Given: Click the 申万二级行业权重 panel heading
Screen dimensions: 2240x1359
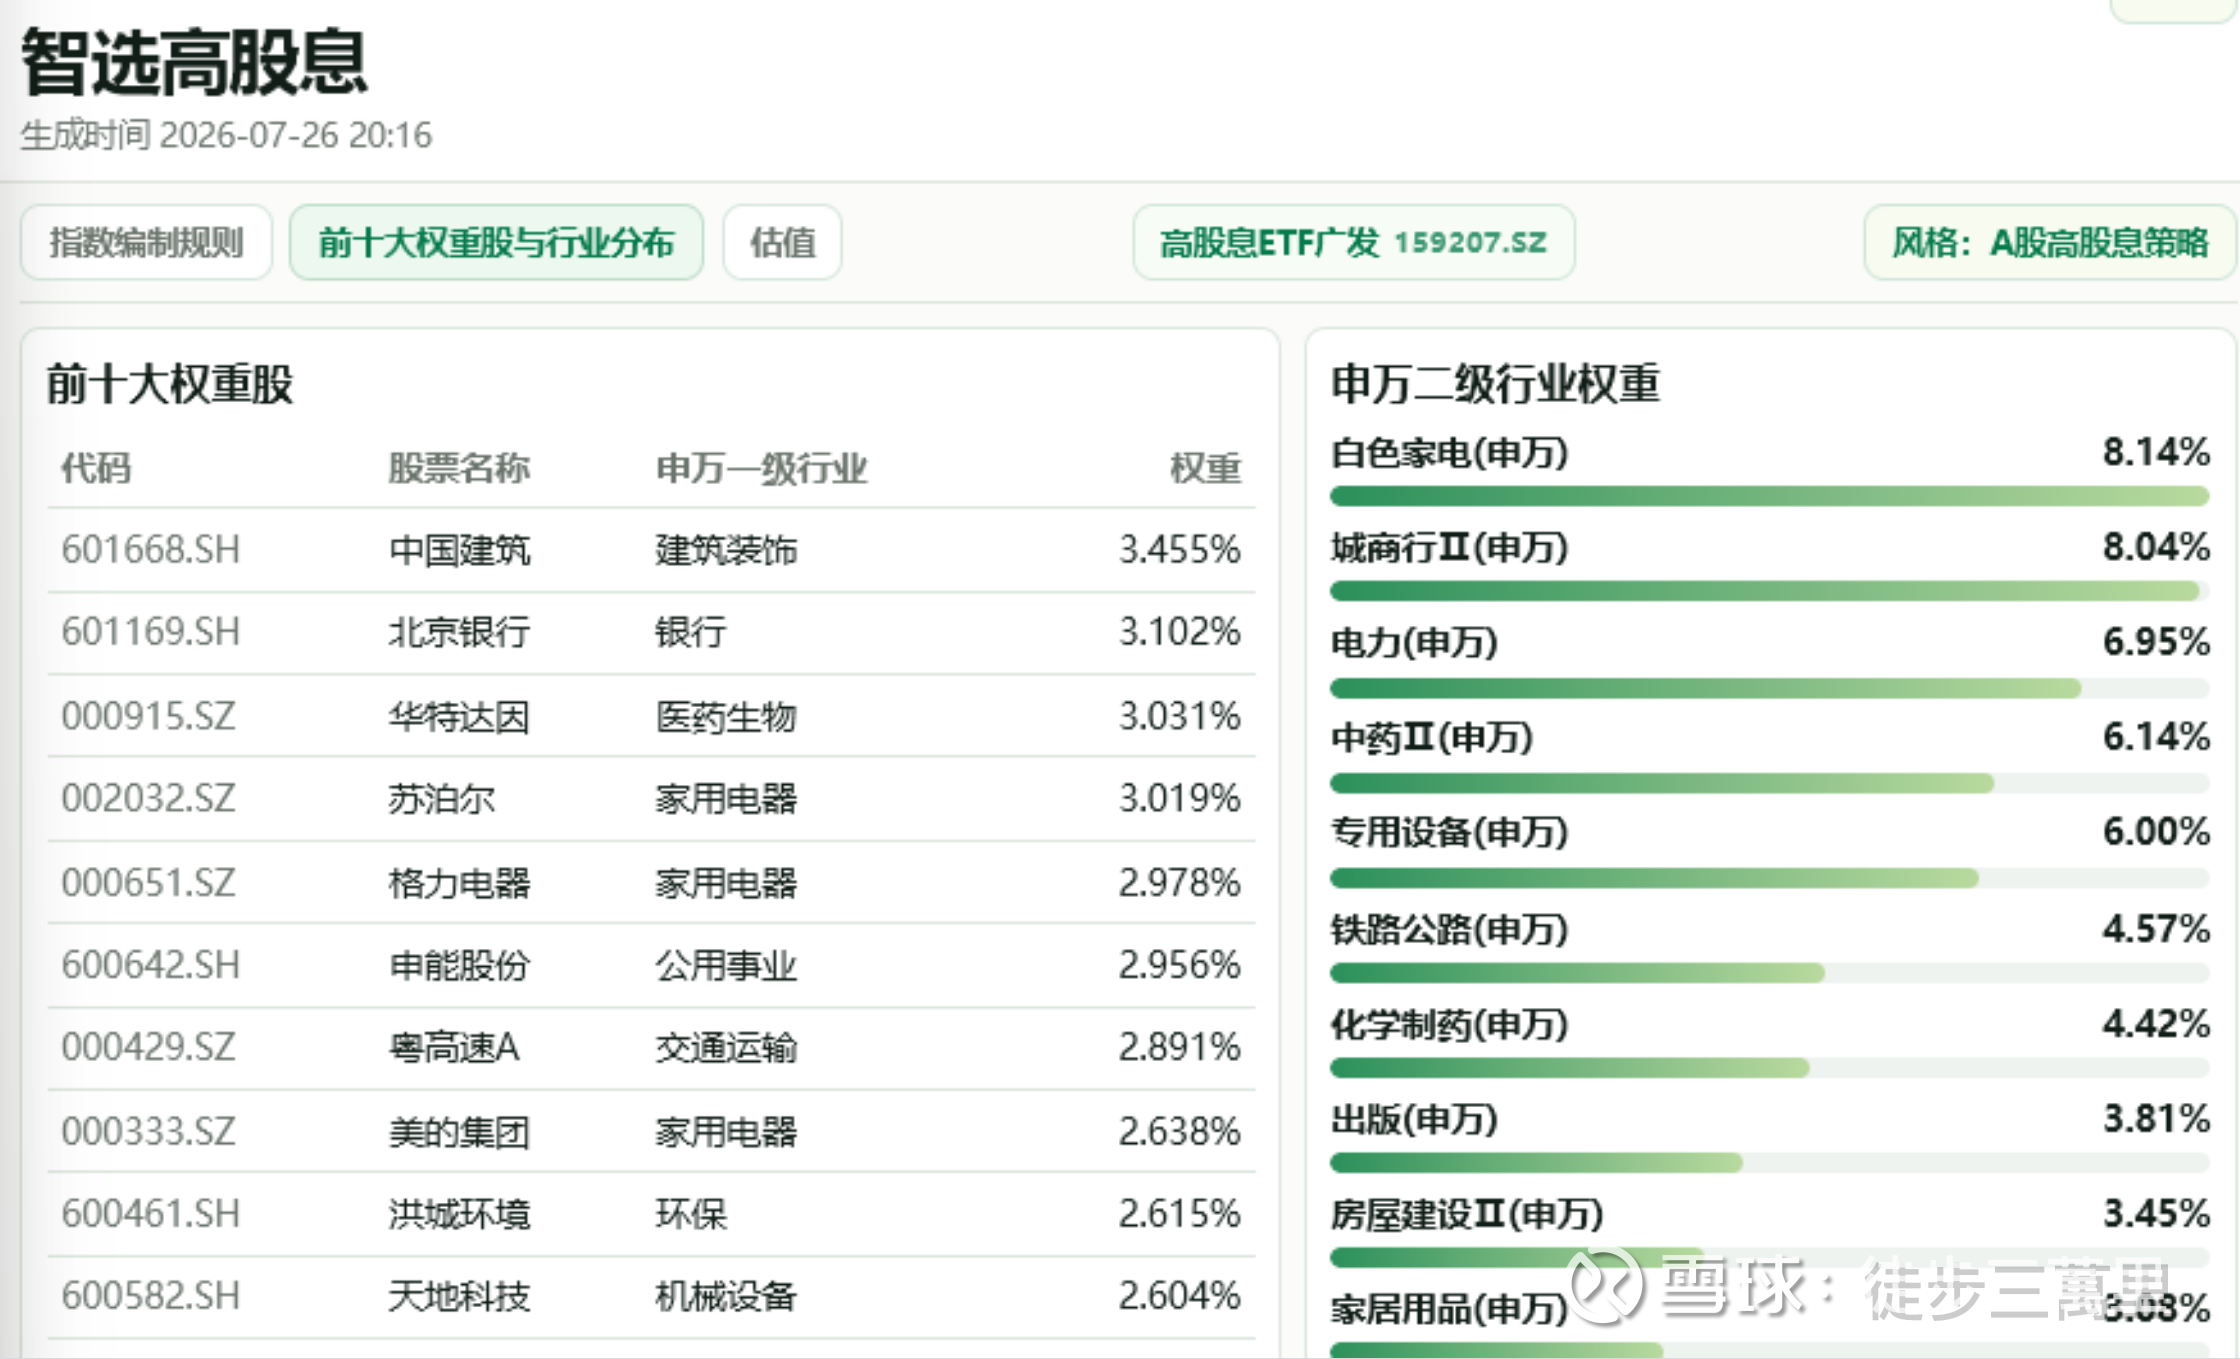Looking at the screenshot, I should (1495, 384).
